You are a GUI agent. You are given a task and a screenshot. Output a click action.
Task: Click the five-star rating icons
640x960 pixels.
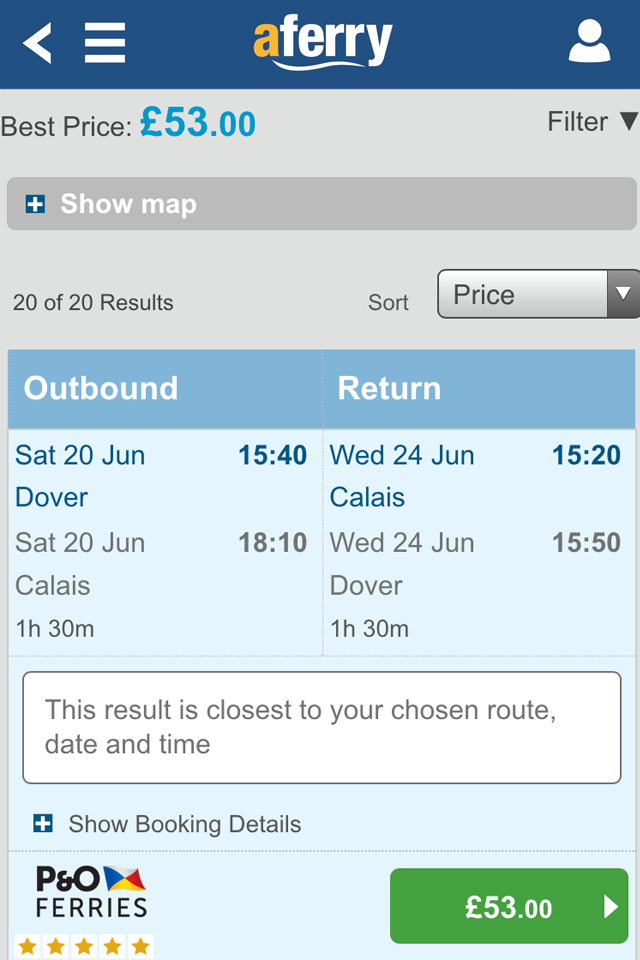(84, 947)
